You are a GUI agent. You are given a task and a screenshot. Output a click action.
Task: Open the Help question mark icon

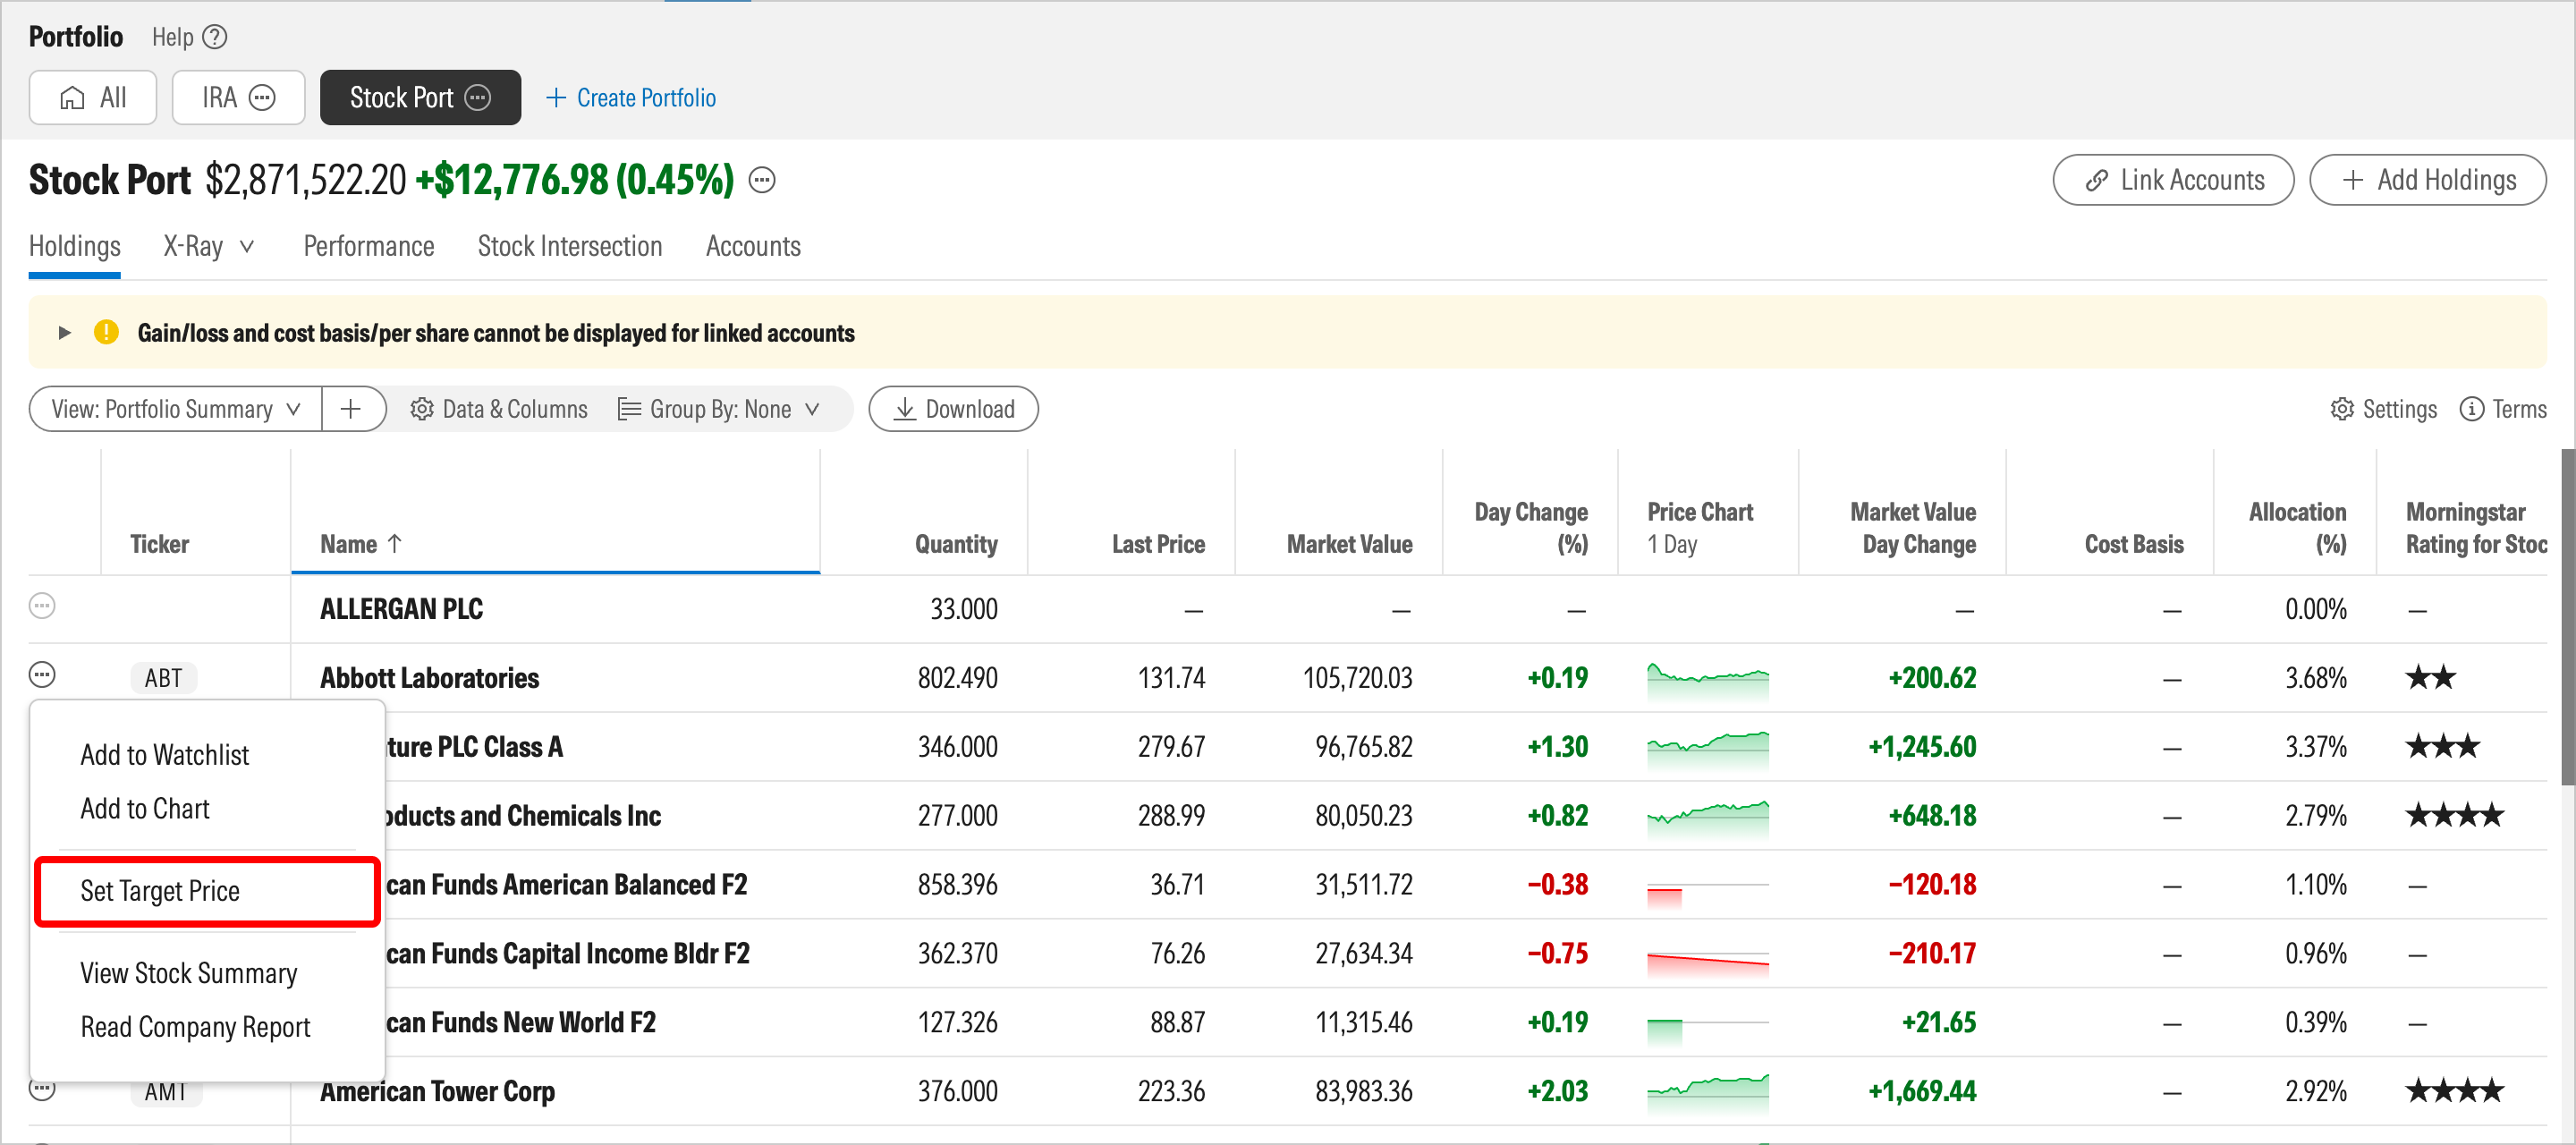click(x=214, y=37)
